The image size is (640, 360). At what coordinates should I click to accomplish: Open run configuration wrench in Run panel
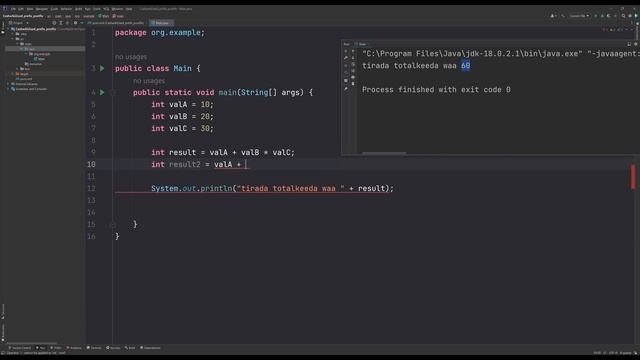pos(346,58)
